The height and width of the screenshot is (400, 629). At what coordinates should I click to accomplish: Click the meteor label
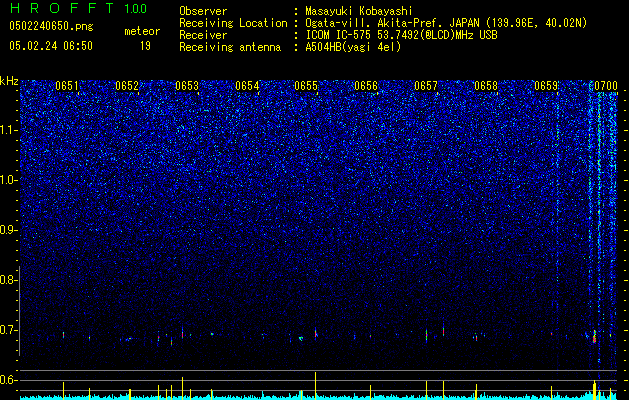(x=142, y=31)
